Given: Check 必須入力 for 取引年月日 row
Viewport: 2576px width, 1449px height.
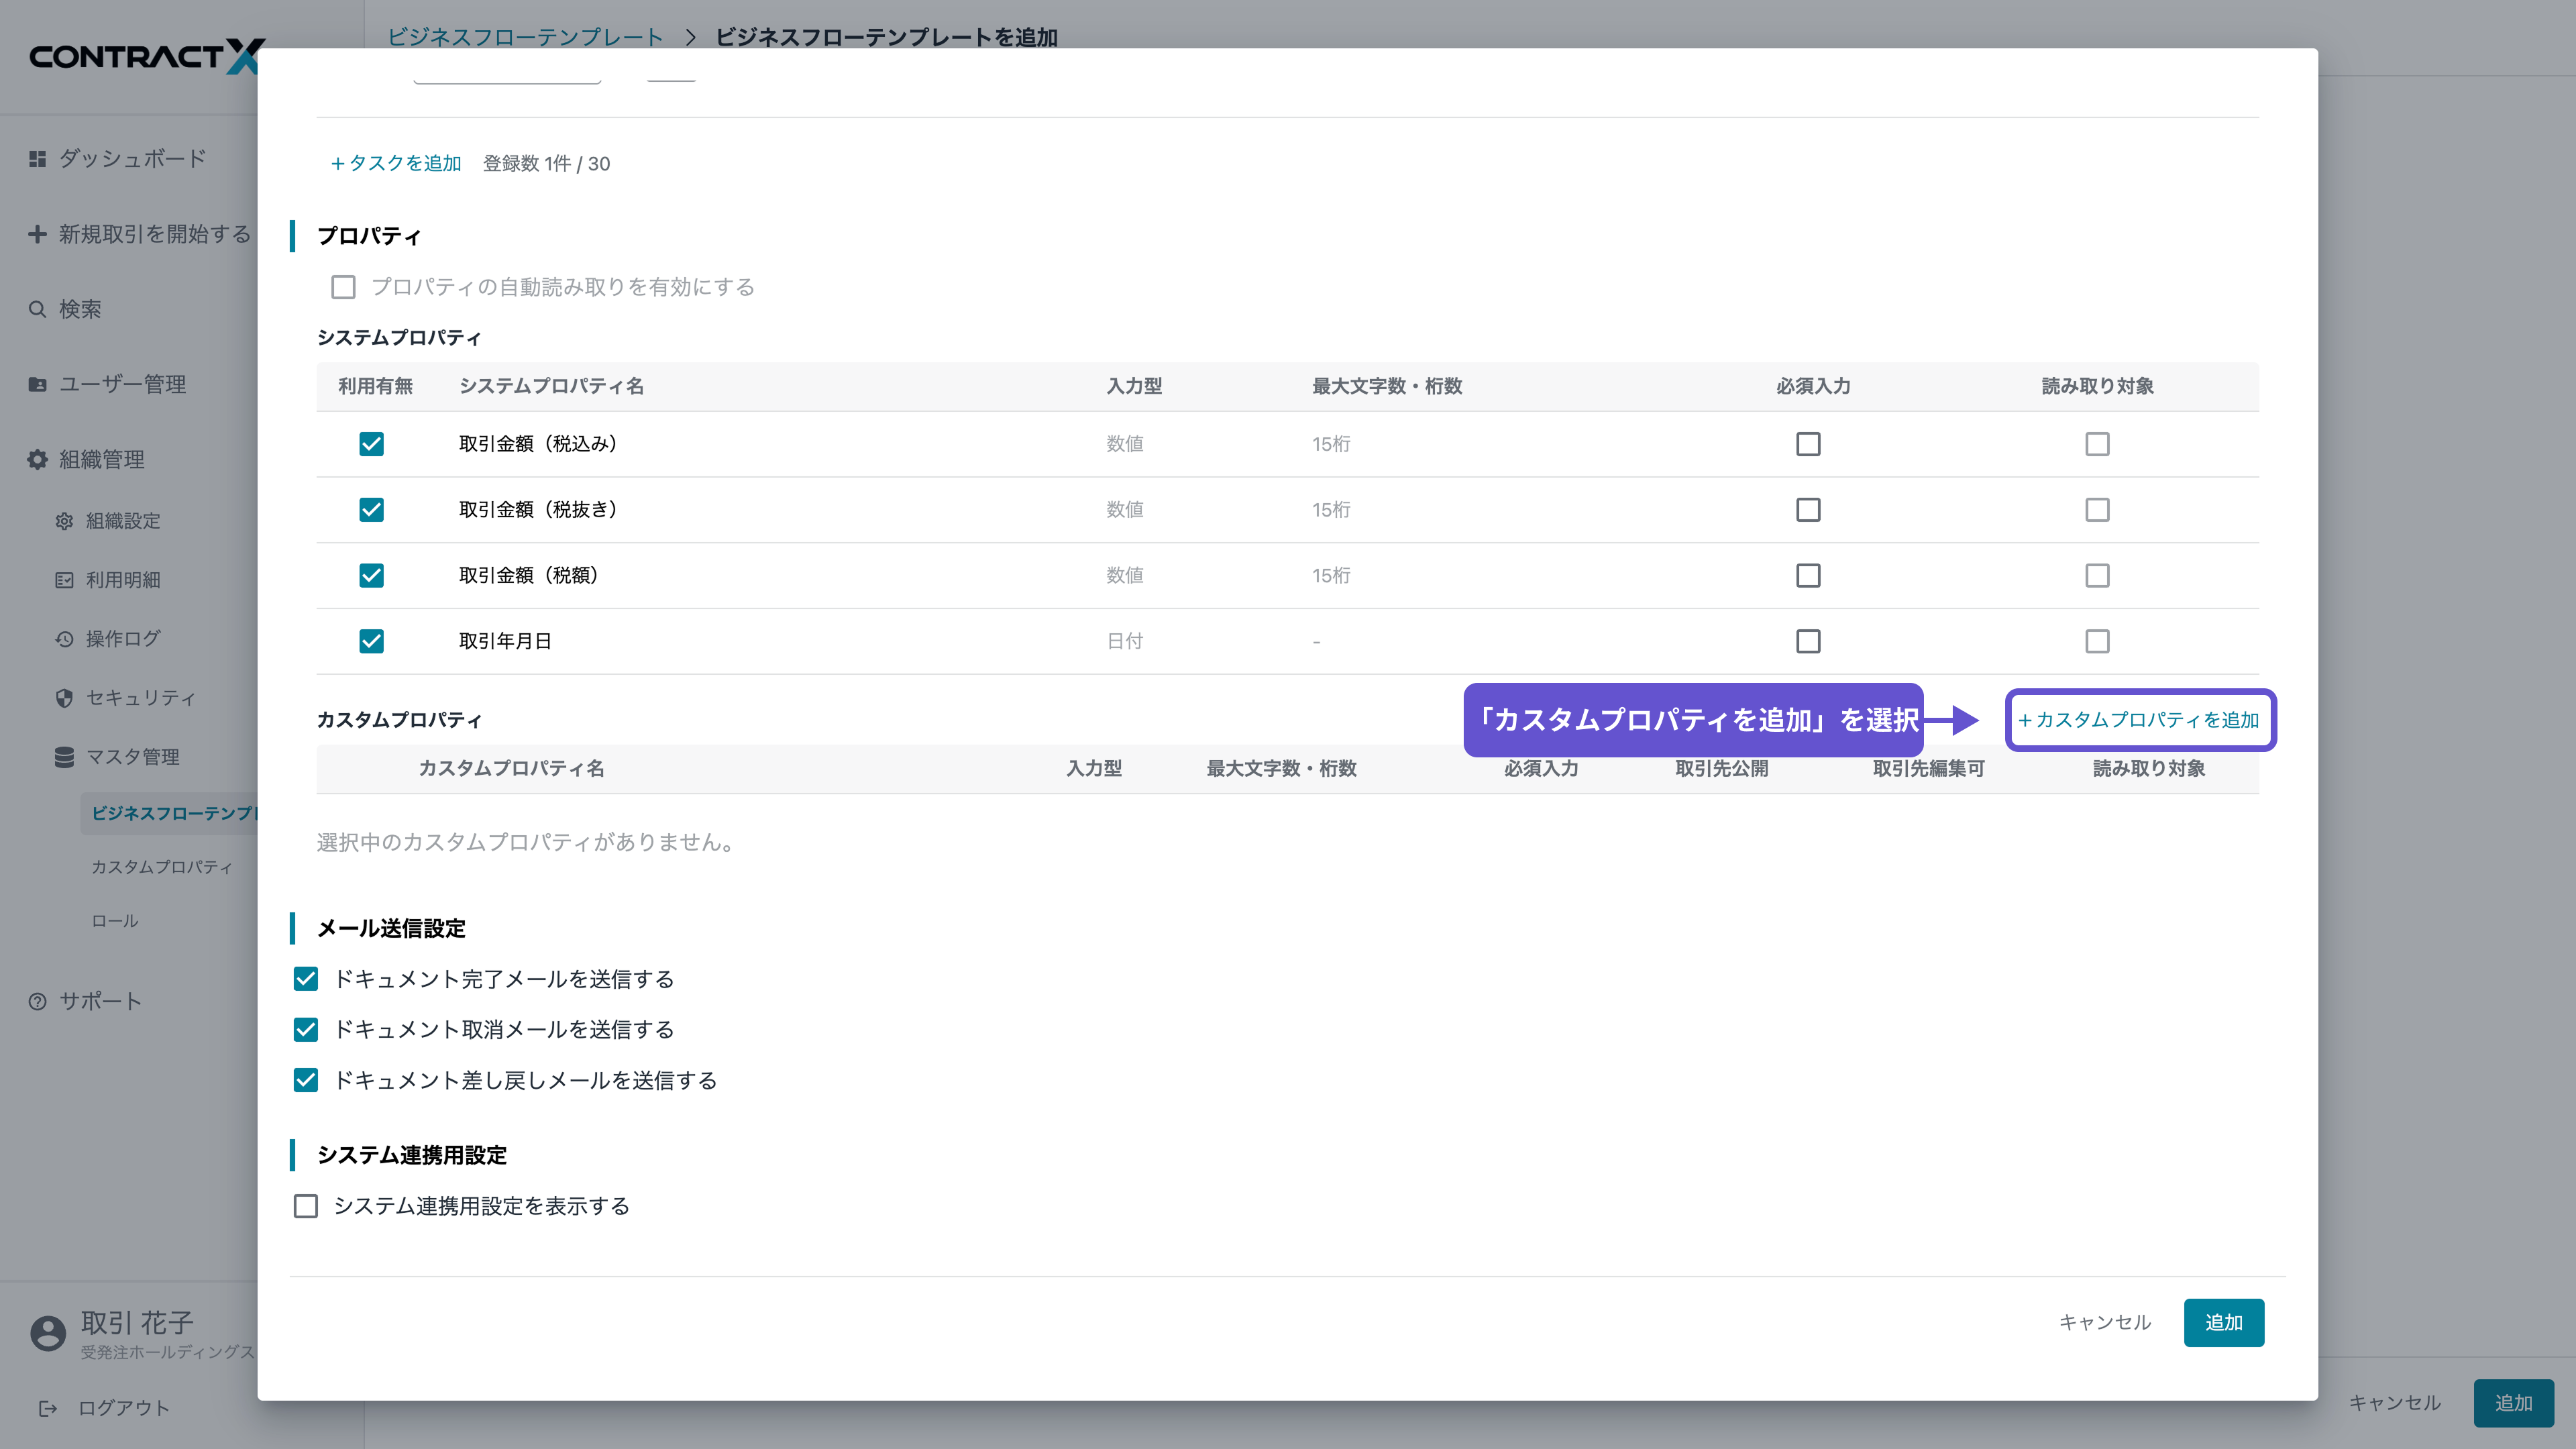Looking at the screenshot, I should 1807,641.
